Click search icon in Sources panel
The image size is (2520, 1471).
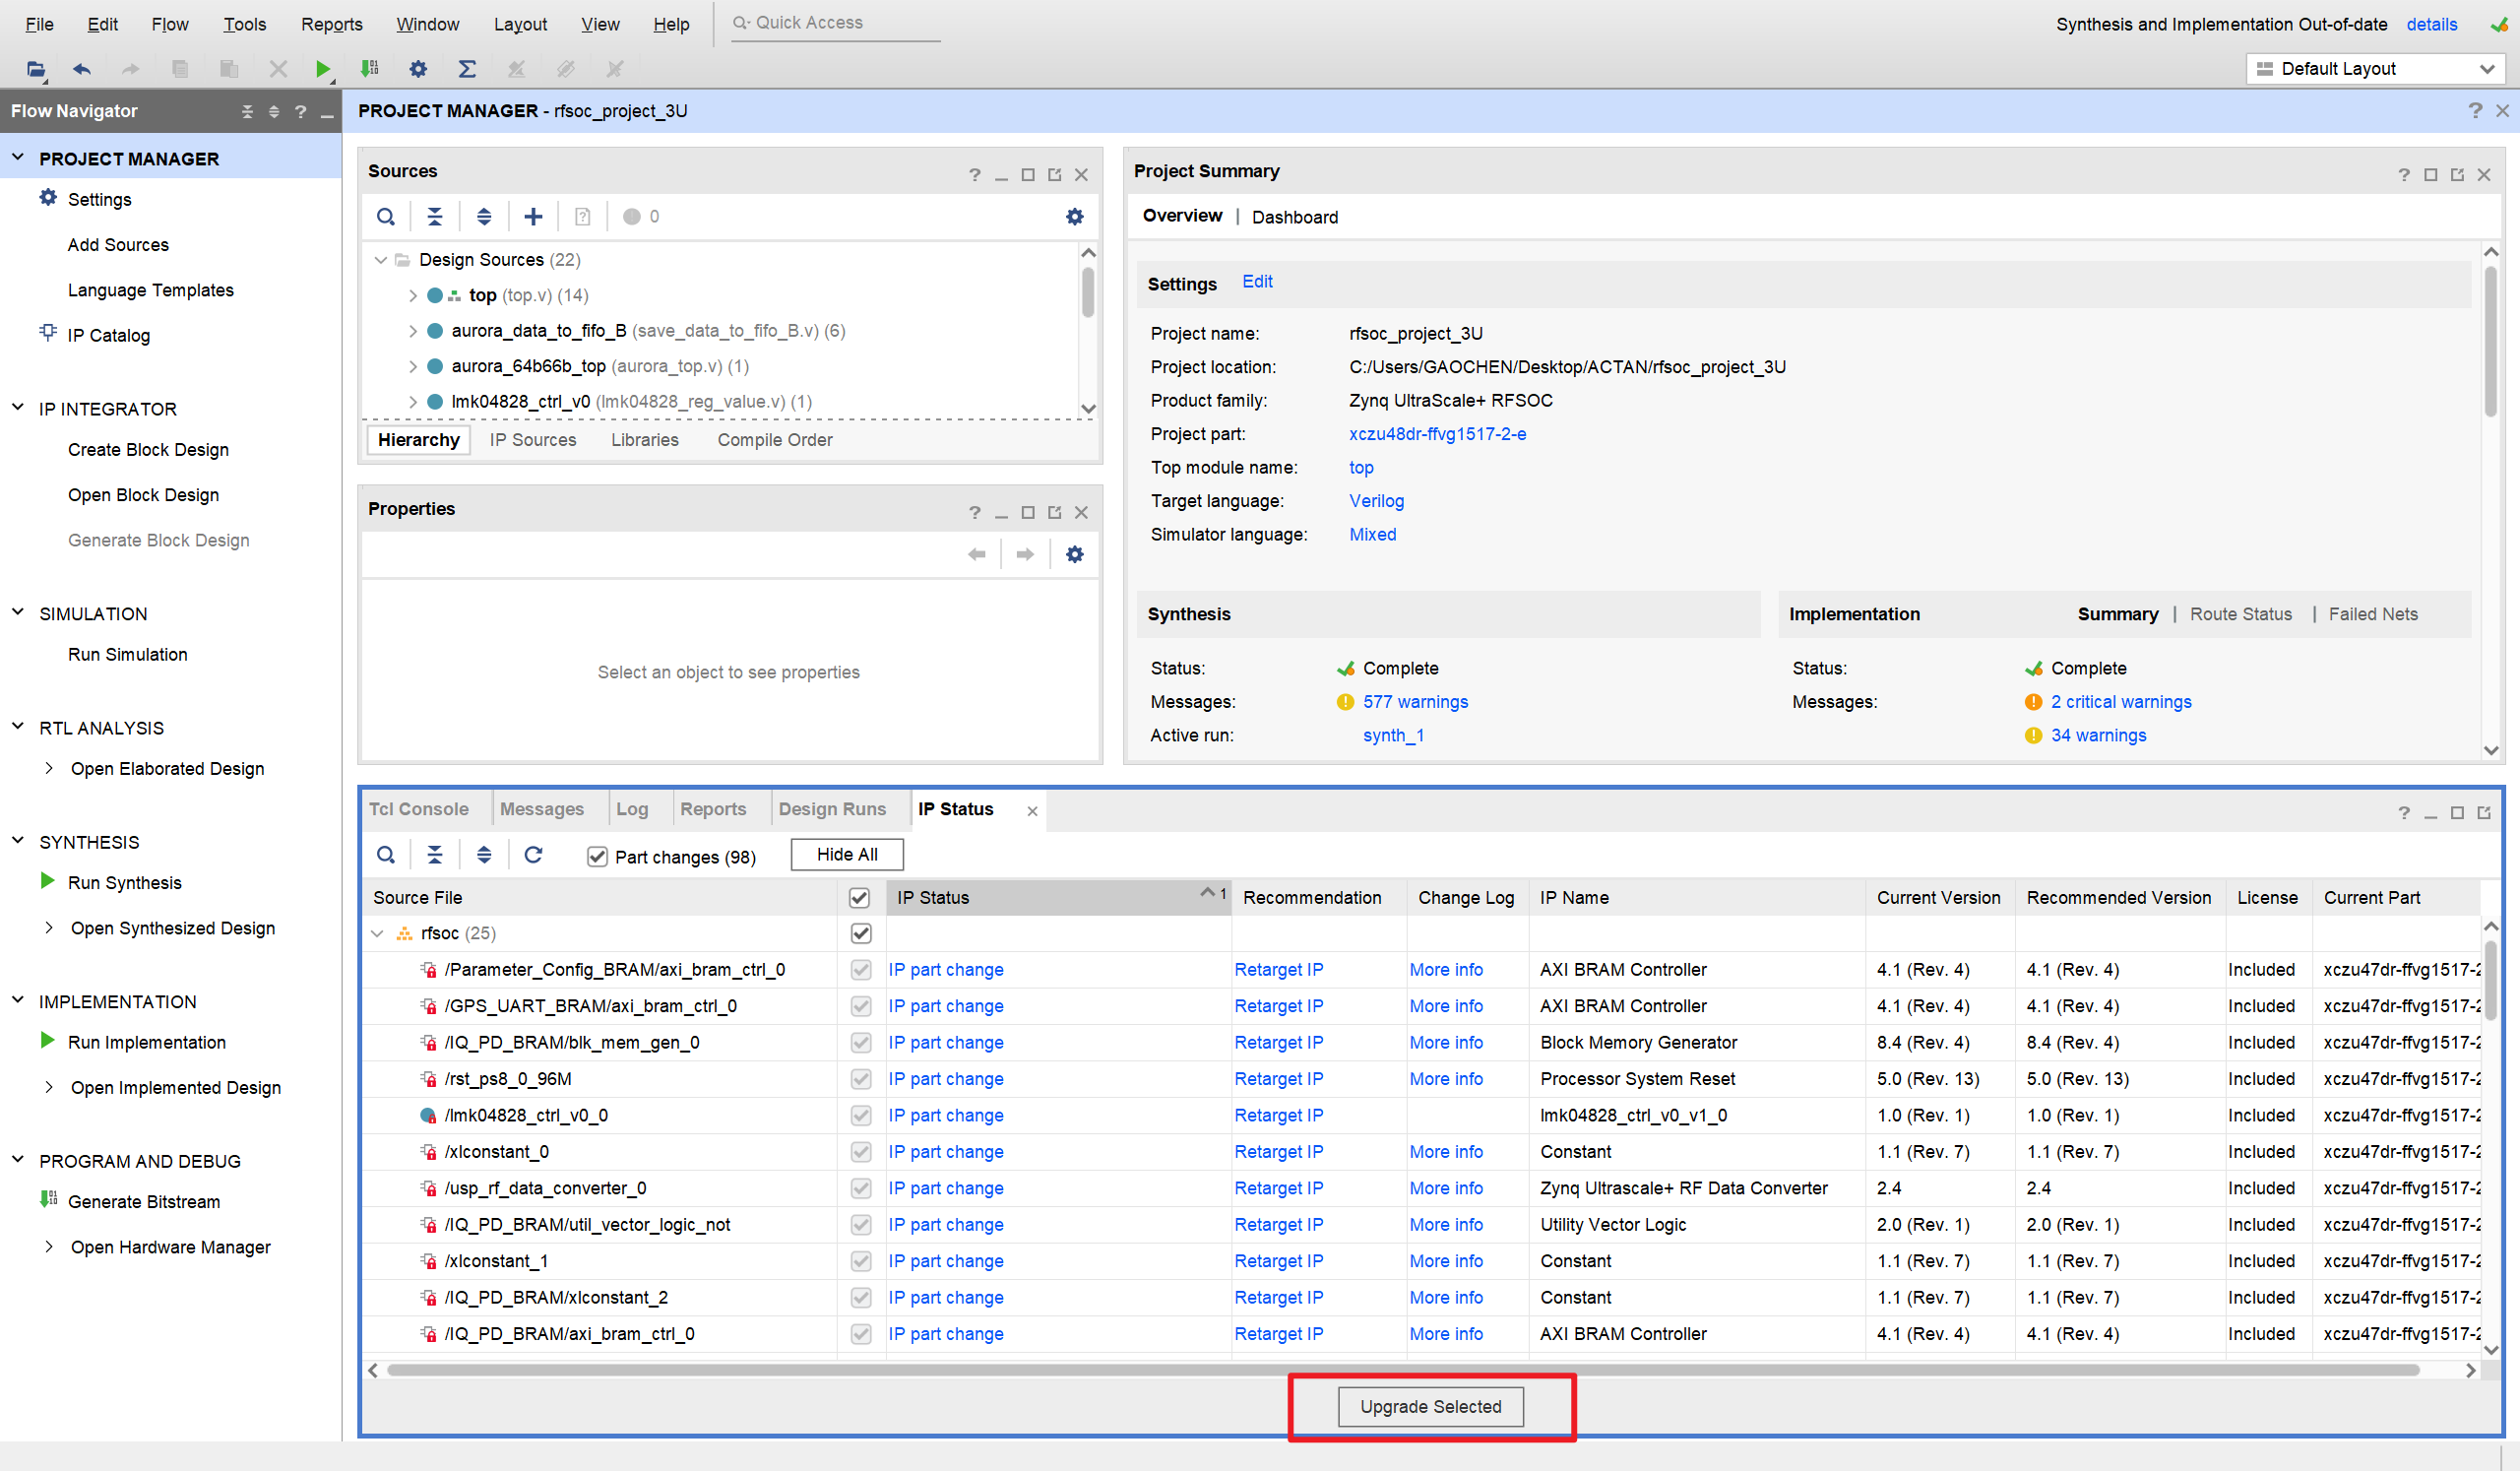click(386, 216)
